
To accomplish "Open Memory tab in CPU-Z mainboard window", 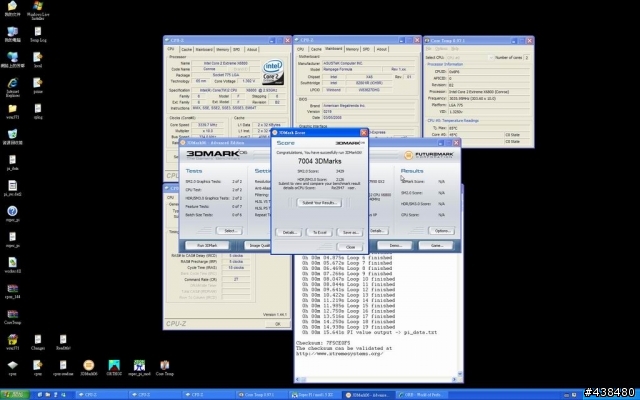I will point(352,49).
